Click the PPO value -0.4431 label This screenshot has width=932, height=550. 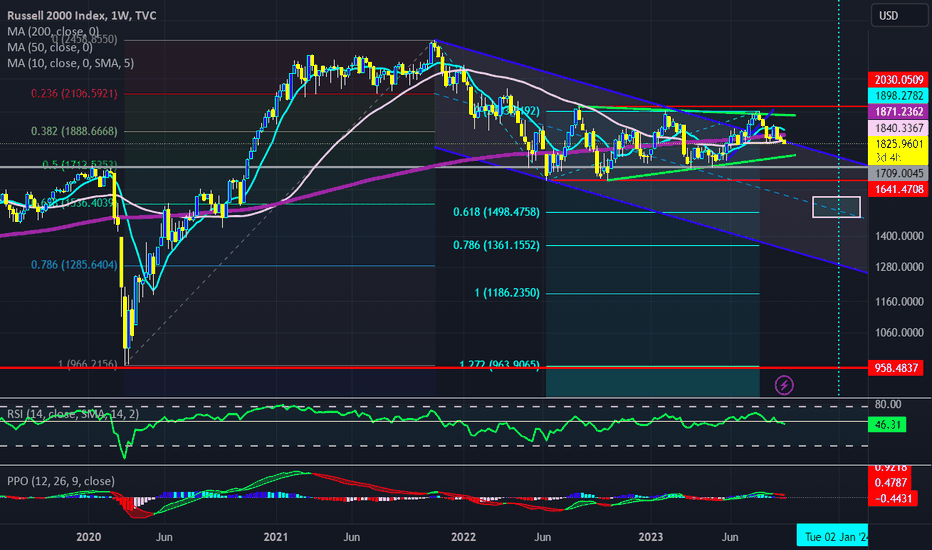coord(894,498)
